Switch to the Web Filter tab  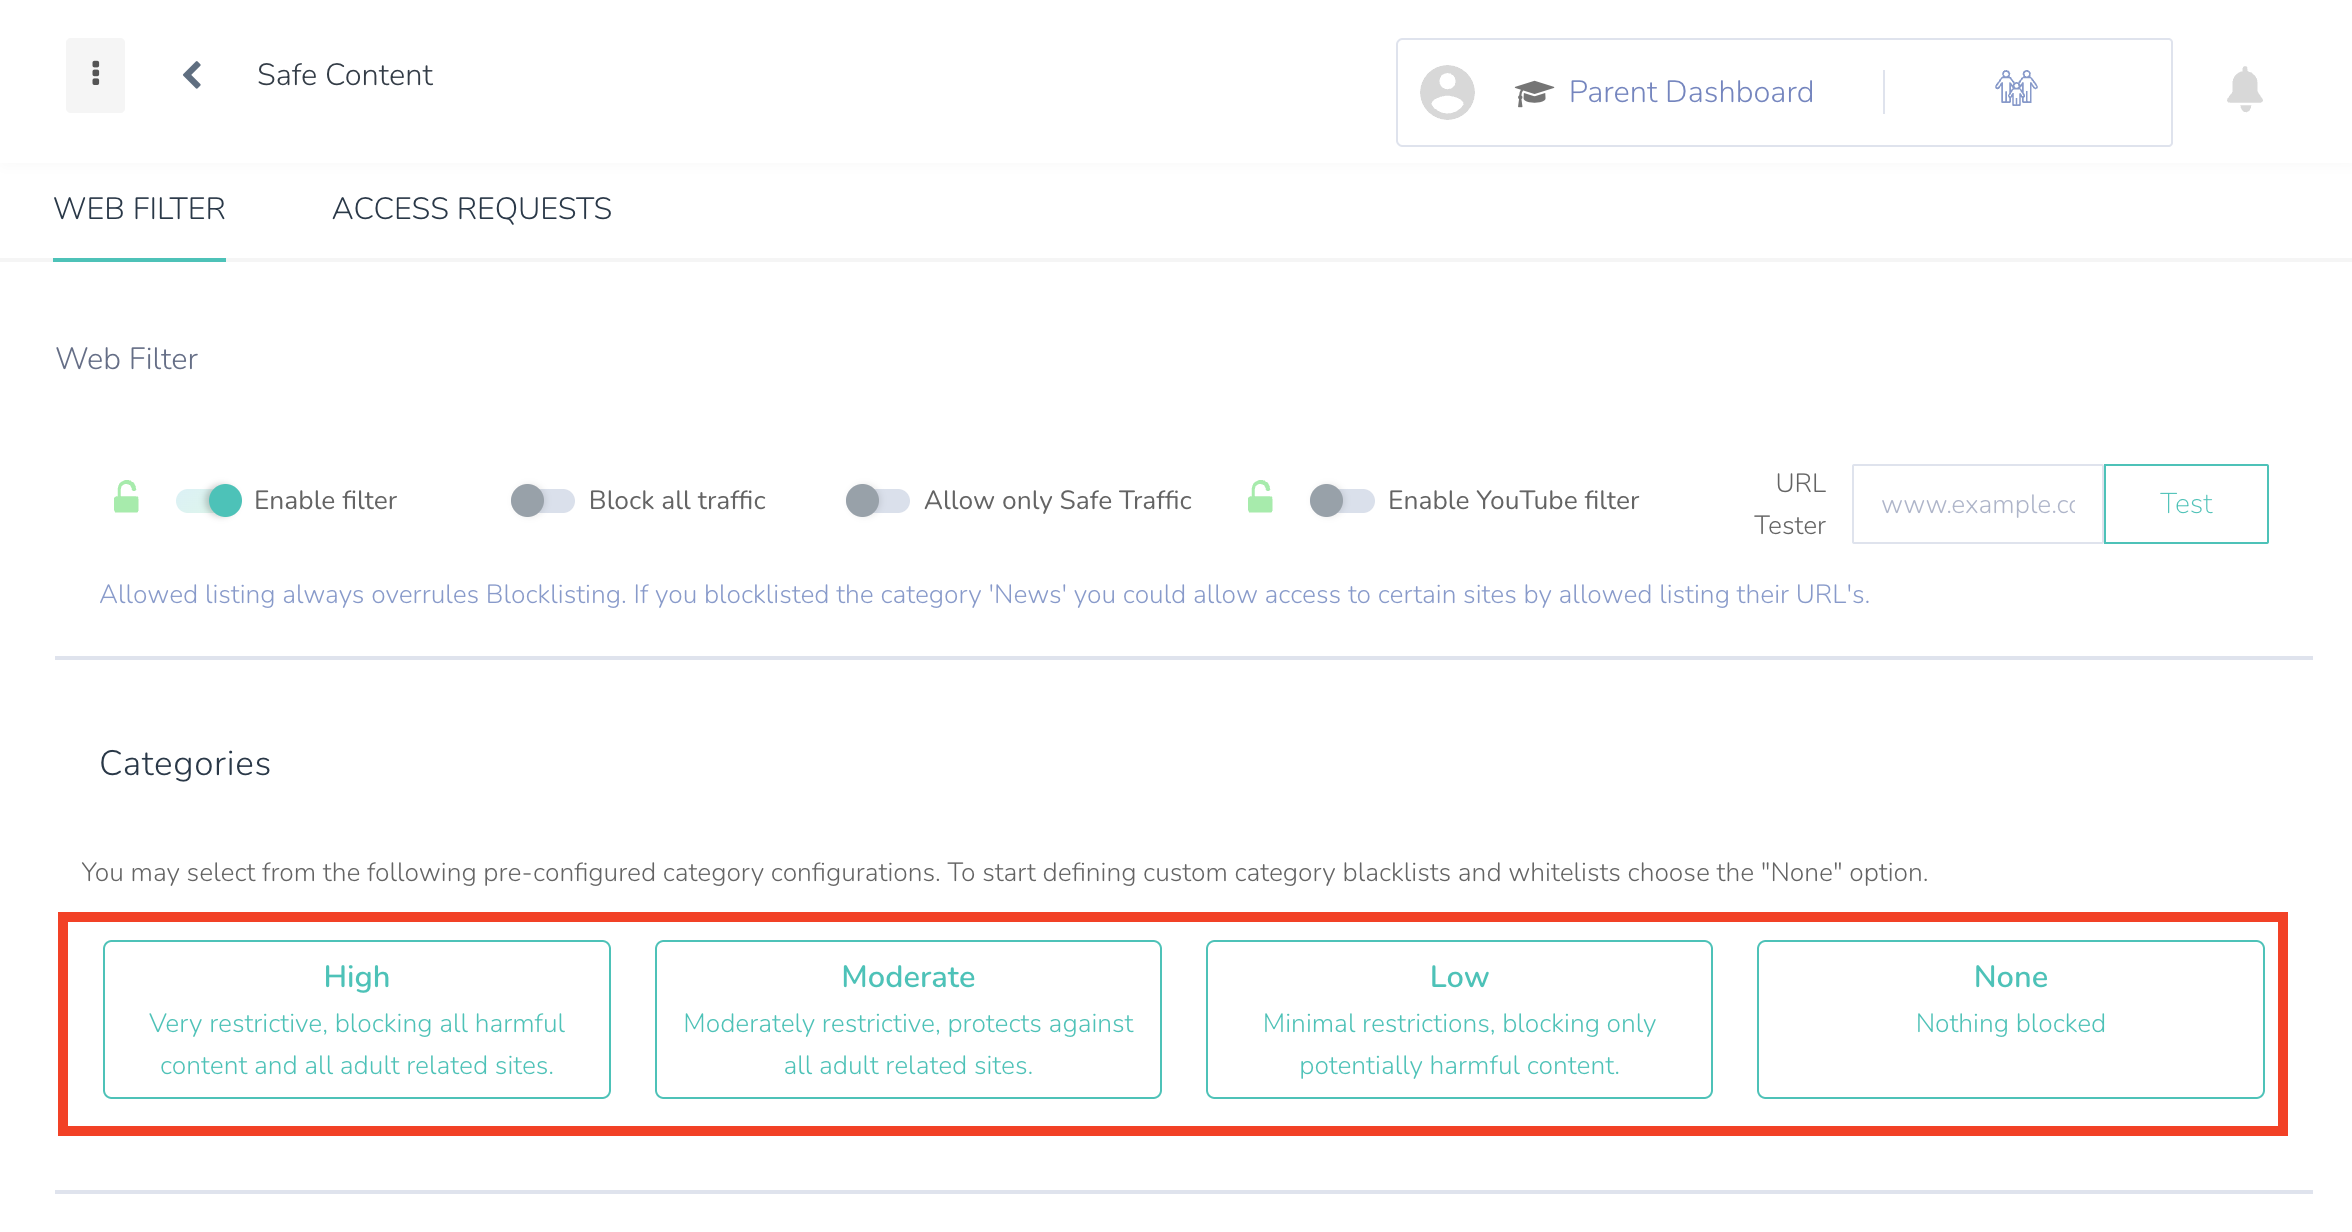(x=139, y=209)
